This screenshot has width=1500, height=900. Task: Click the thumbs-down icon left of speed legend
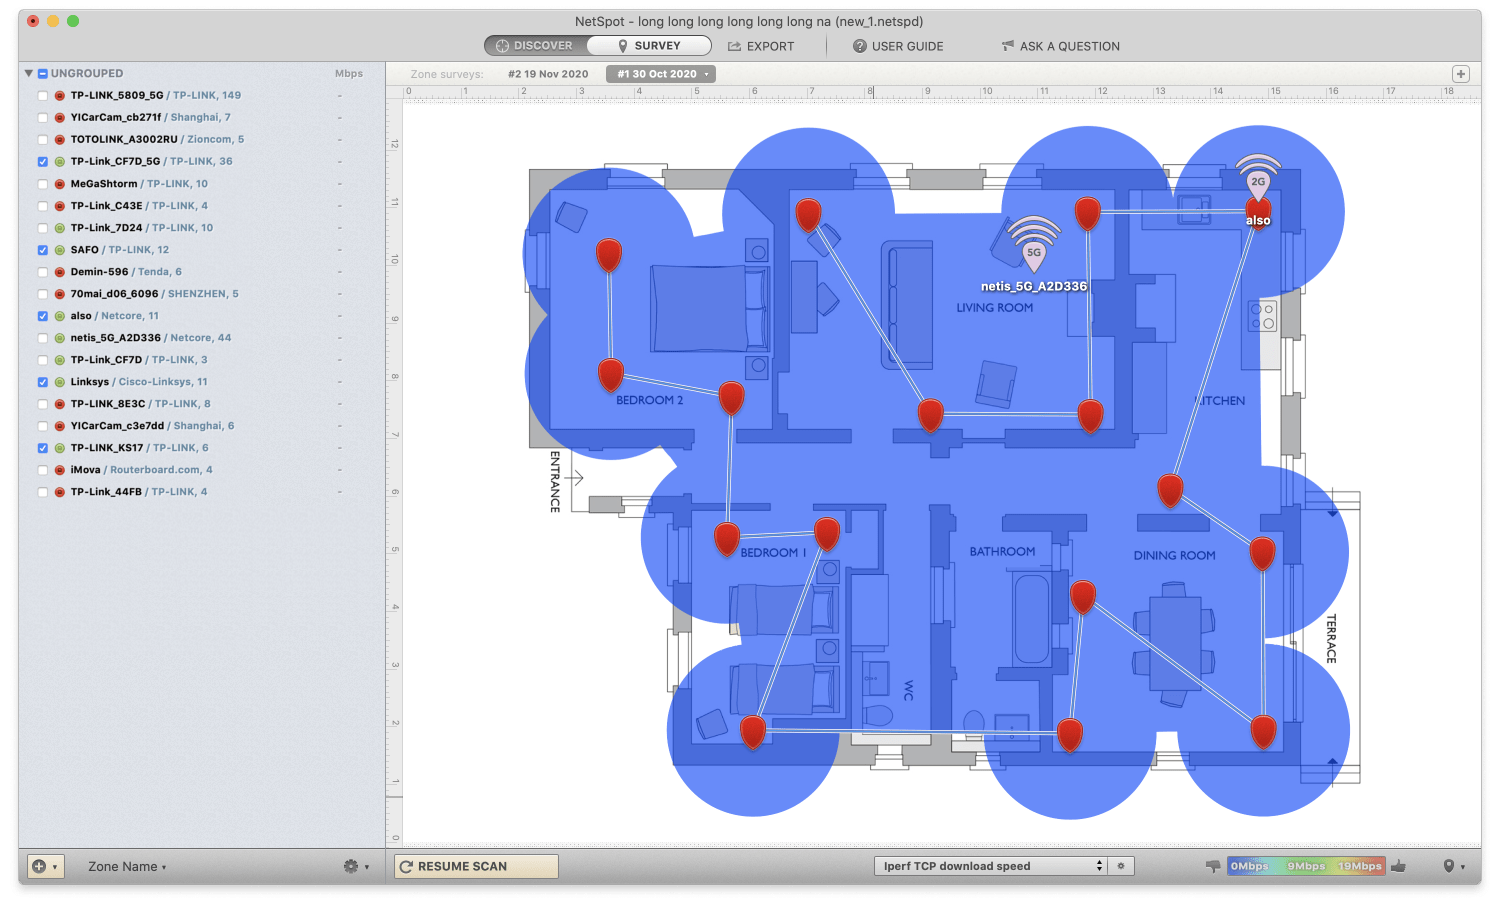[1213, 866]
